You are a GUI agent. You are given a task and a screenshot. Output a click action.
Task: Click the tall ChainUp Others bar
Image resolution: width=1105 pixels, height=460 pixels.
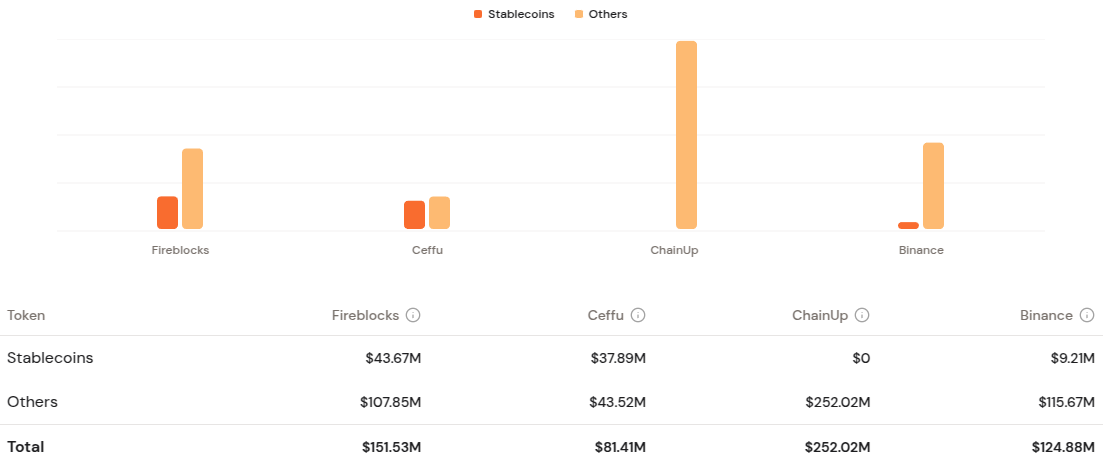(686, 135)
